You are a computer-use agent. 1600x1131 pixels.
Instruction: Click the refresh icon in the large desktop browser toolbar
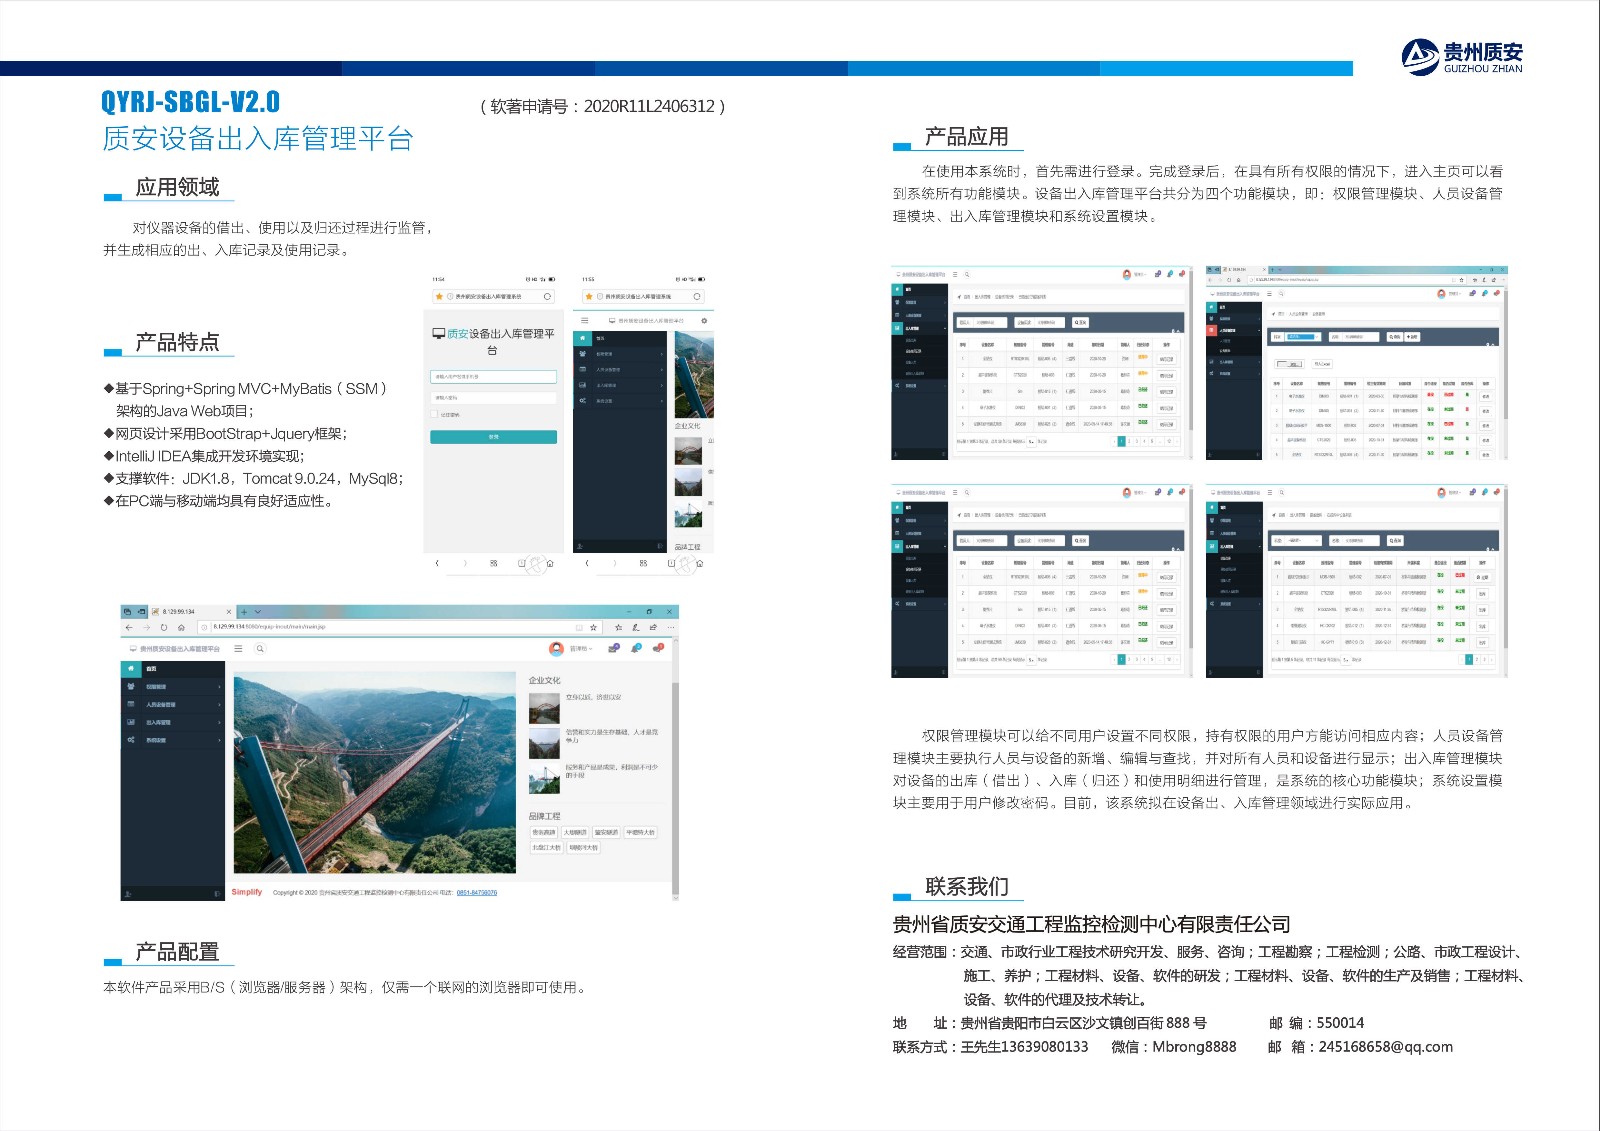pos(164,627)
